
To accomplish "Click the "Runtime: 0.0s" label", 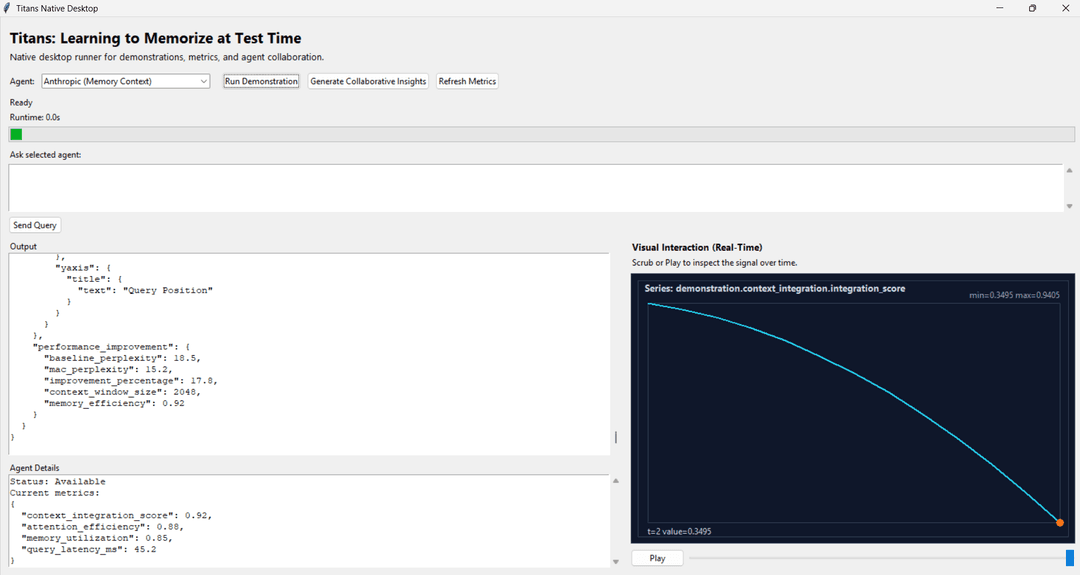I will (x=35, y=117).
